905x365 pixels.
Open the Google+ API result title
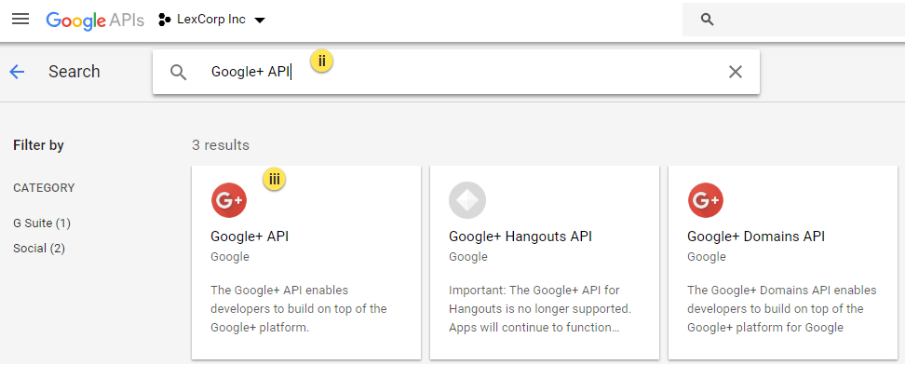(x=249, y=236)
